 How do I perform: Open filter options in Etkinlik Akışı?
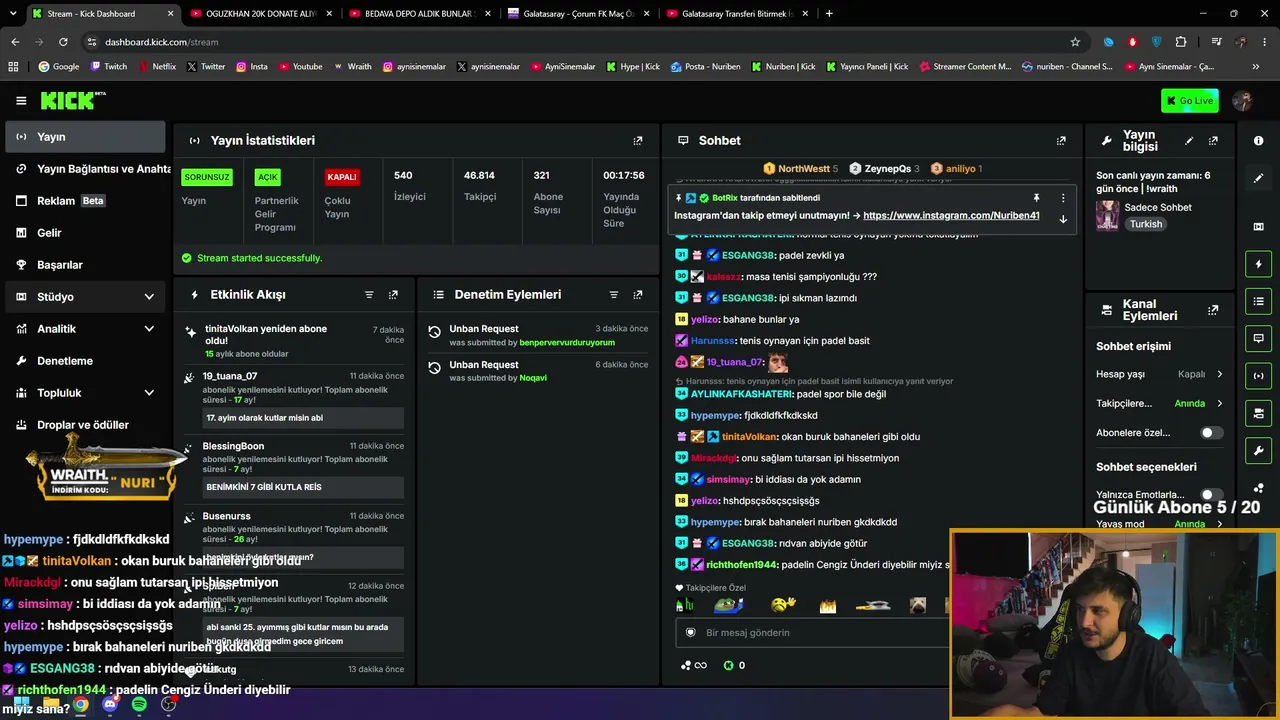coord(369,295)
